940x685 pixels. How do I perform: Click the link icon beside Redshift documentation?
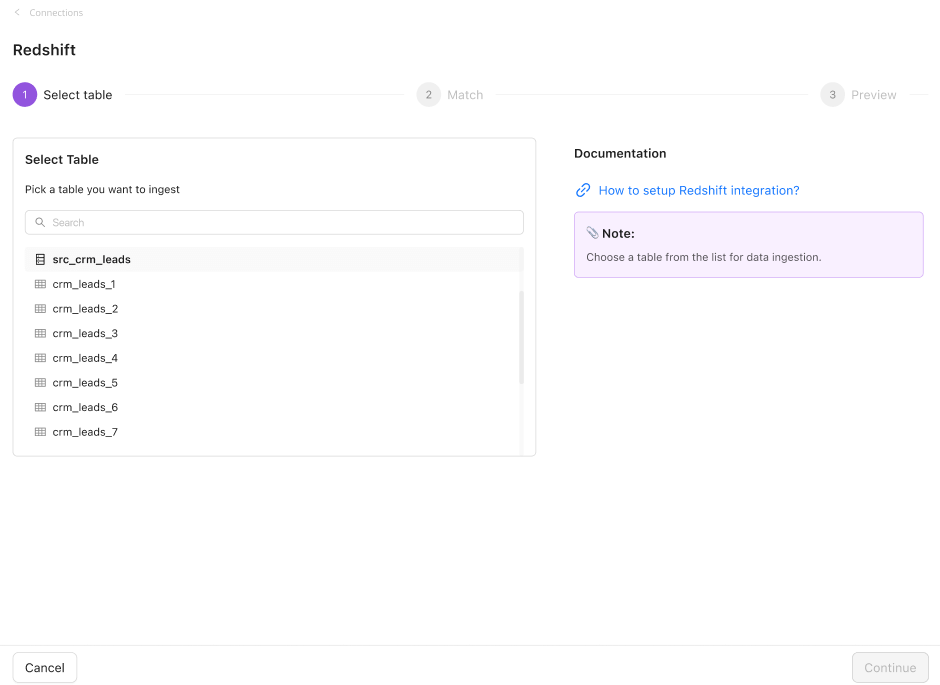coord(583,191)
